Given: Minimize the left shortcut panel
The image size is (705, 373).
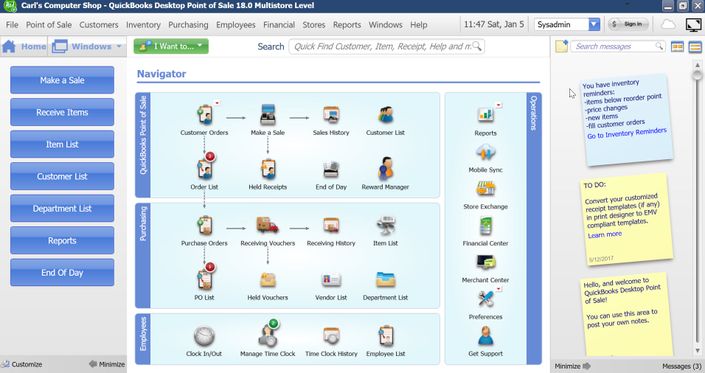Looking at the screenshot, I should 107,364.
